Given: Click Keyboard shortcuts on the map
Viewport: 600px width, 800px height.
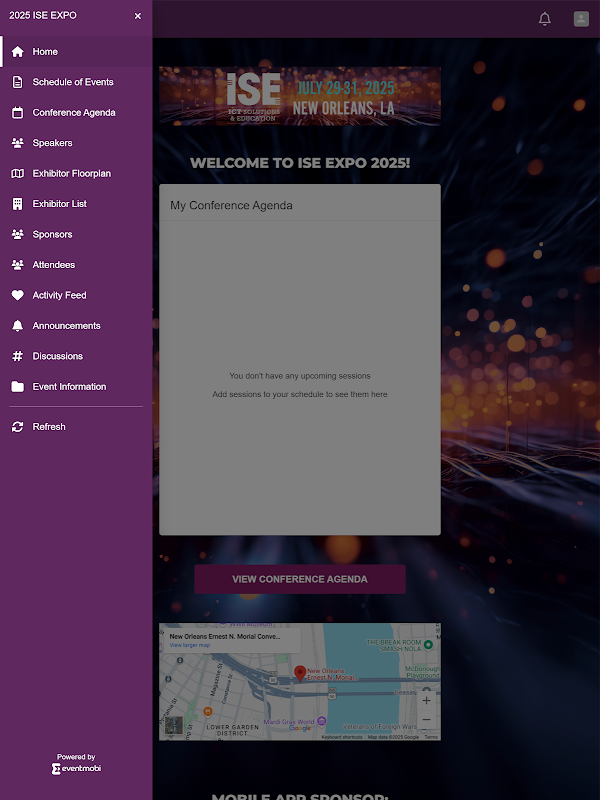Looking at the screenshot, I should pos(342,737).
